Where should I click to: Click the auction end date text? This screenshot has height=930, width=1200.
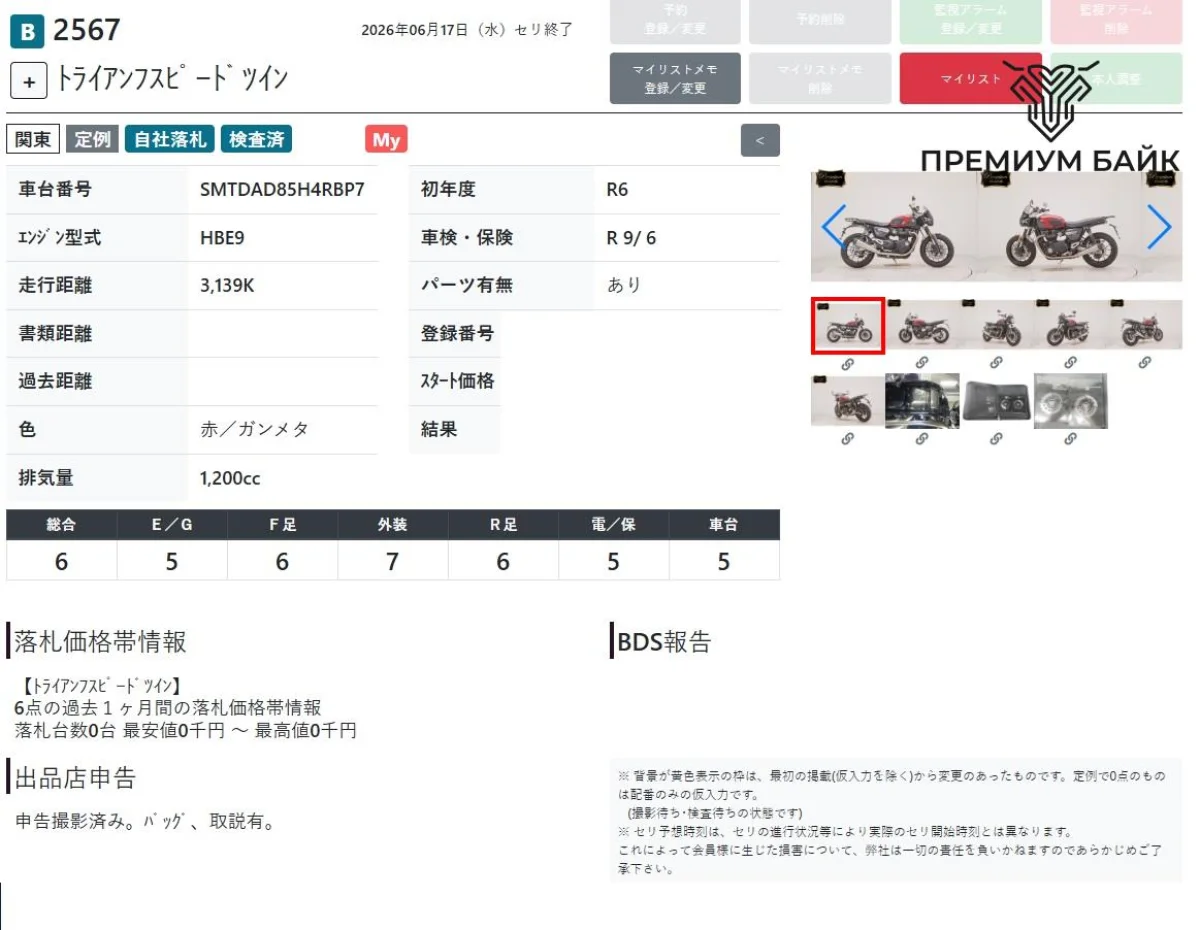click(x=467, y=30)
